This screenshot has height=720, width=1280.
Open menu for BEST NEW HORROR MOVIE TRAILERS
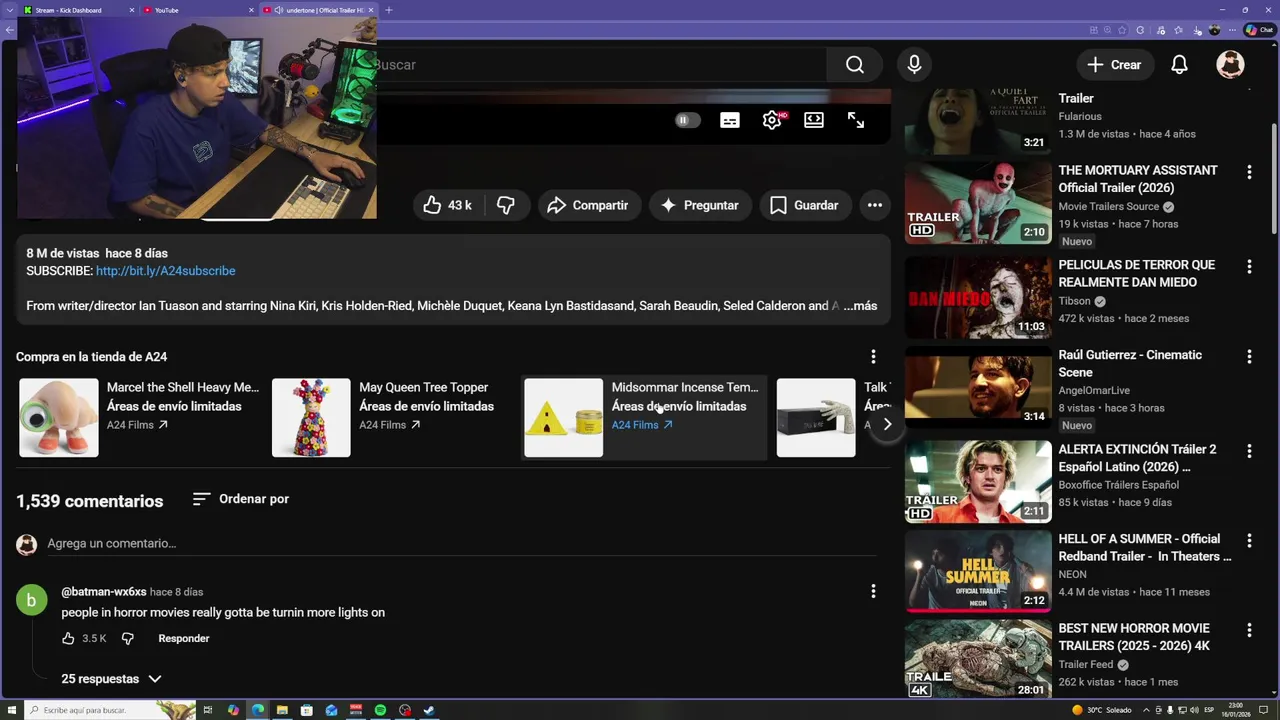pyautogui.click(x=1249, y=631)
